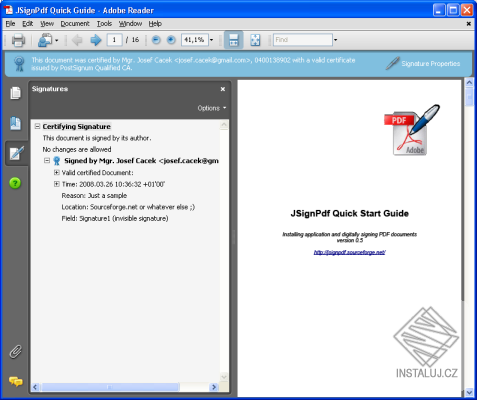
Task: Open the Find options dropdown arrow
Action: tap(335, 40)
